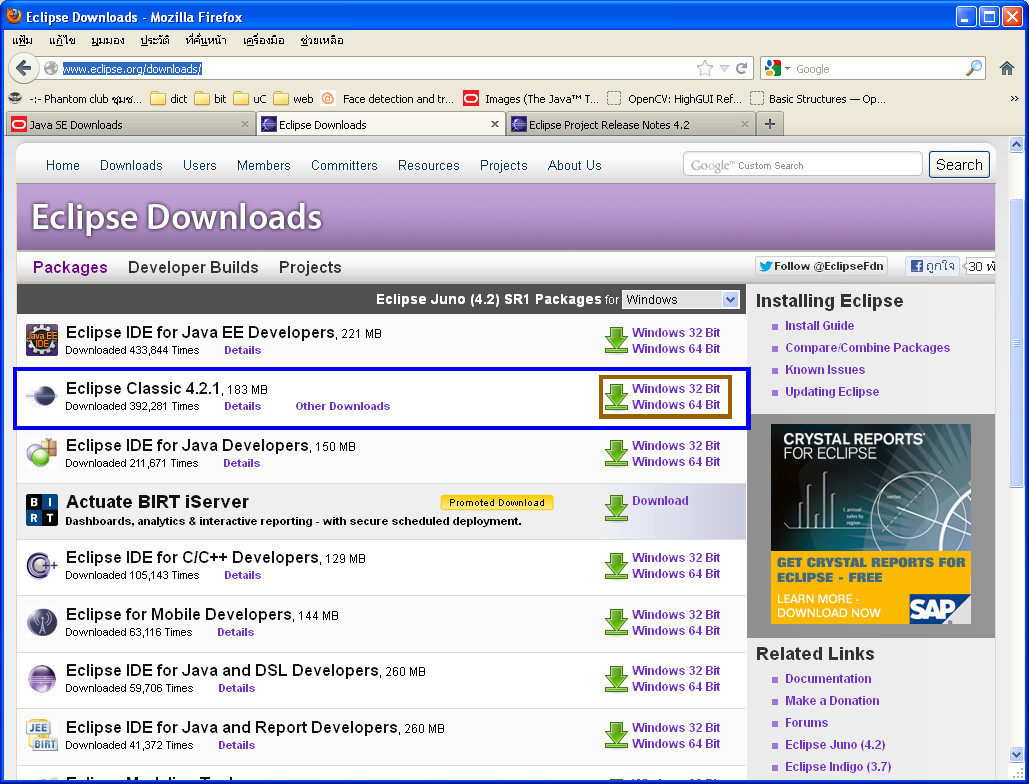The image size is (1029, 784).
Task: Open a new tab with plus button
Action: tap(770, 124)
